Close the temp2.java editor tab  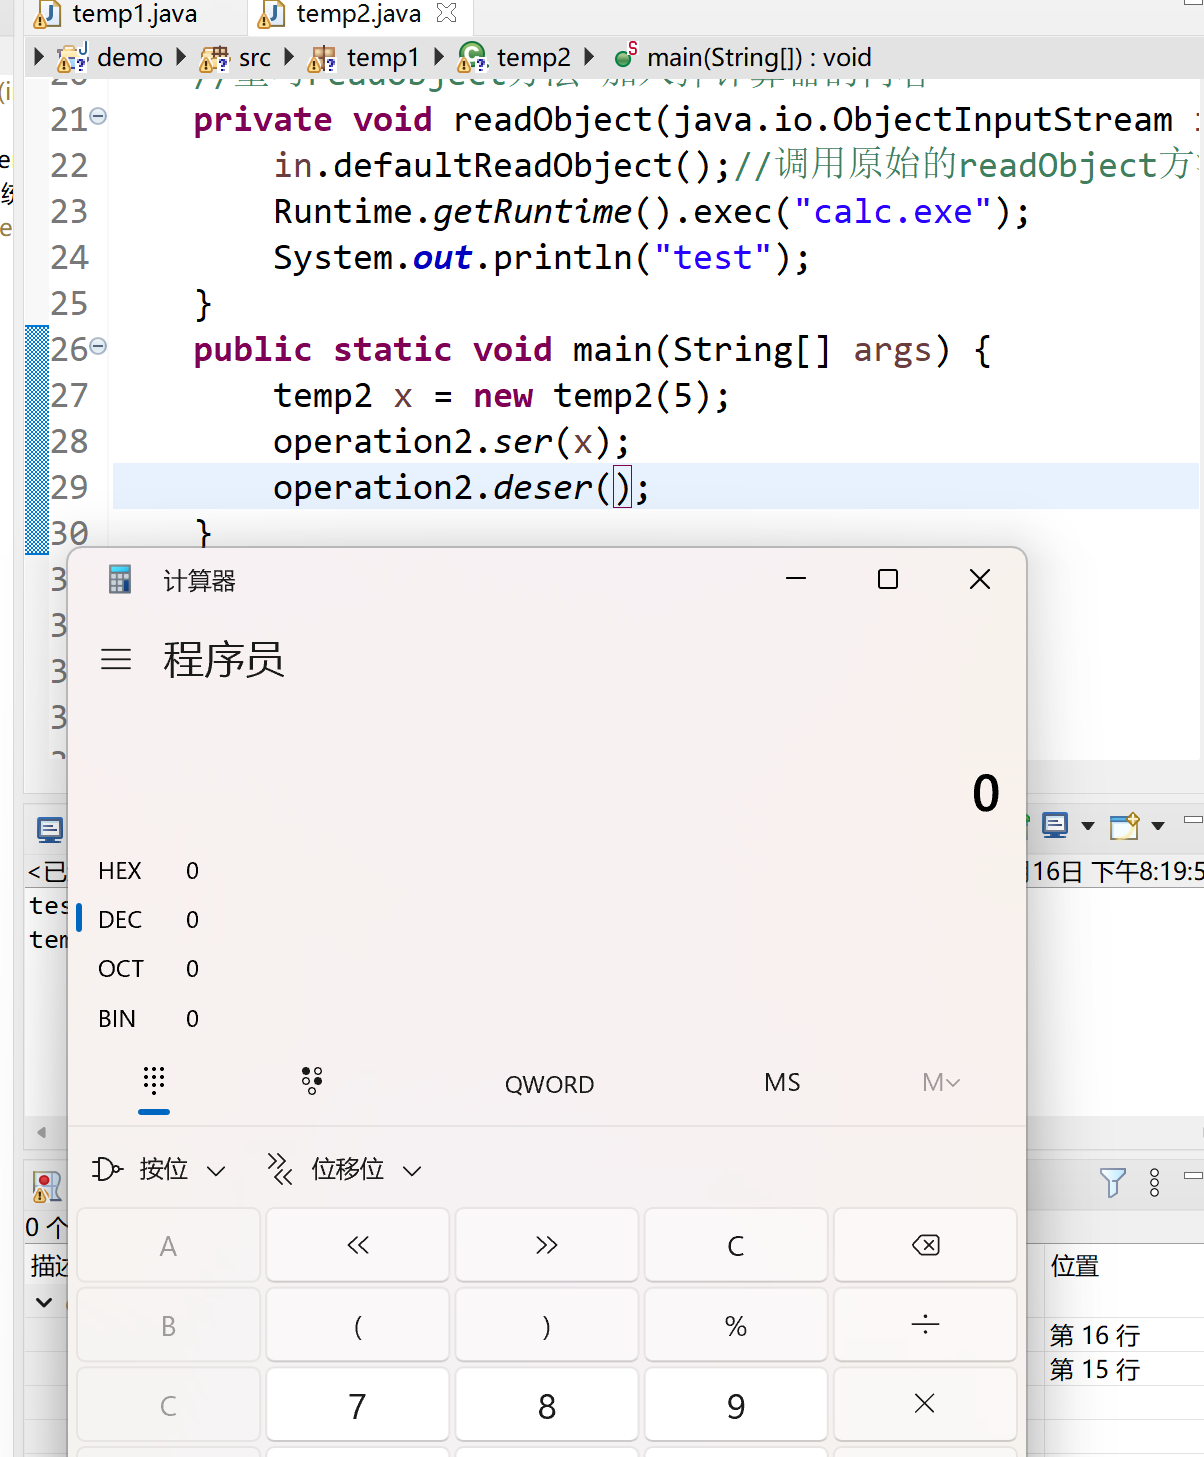[x=447, y=13]
